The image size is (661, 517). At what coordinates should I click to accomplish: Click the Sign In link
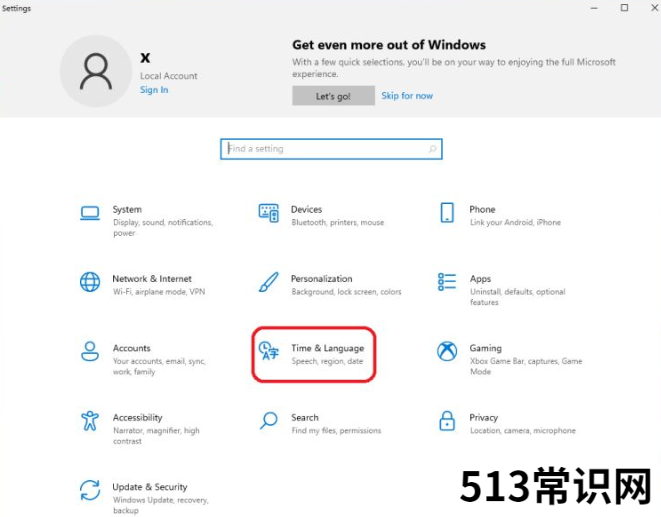(x=154, y=90)
